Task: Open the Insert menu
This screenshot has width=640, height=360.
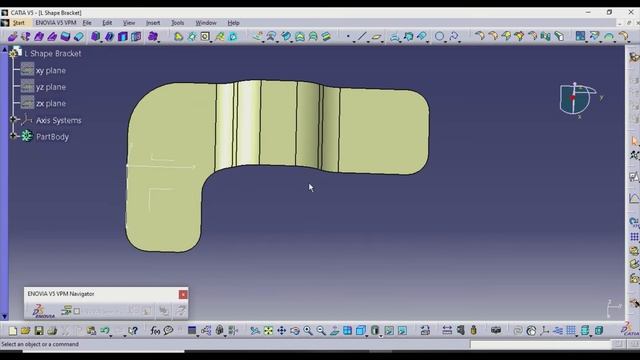Action: coord(153,23)
